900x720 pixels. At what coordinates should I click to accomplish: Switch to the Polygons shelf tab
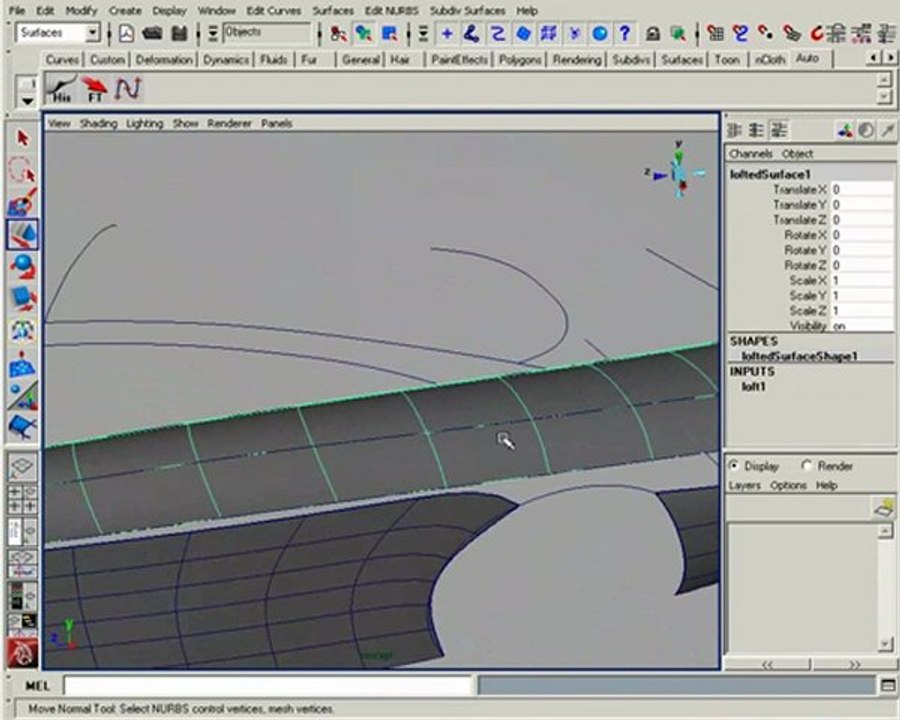[x=519, y=60]
